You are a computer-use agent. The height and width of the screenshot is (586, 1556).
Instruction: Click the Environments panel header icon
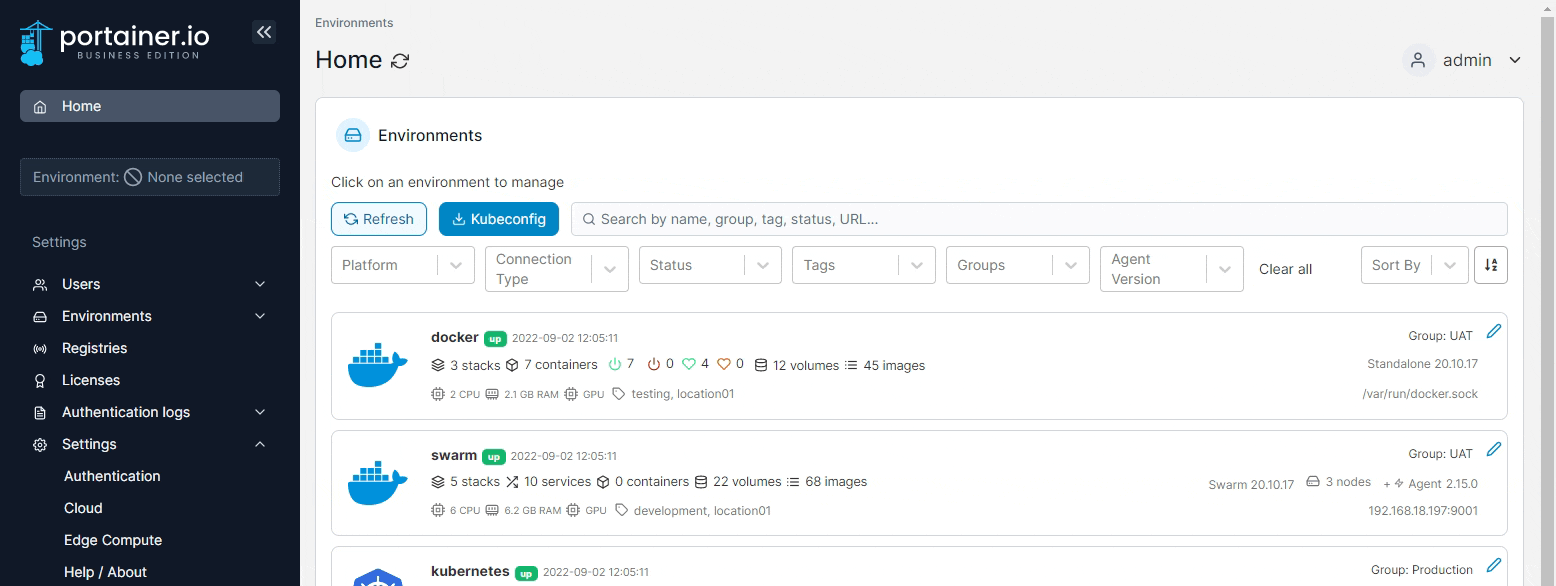coord(352,135)
